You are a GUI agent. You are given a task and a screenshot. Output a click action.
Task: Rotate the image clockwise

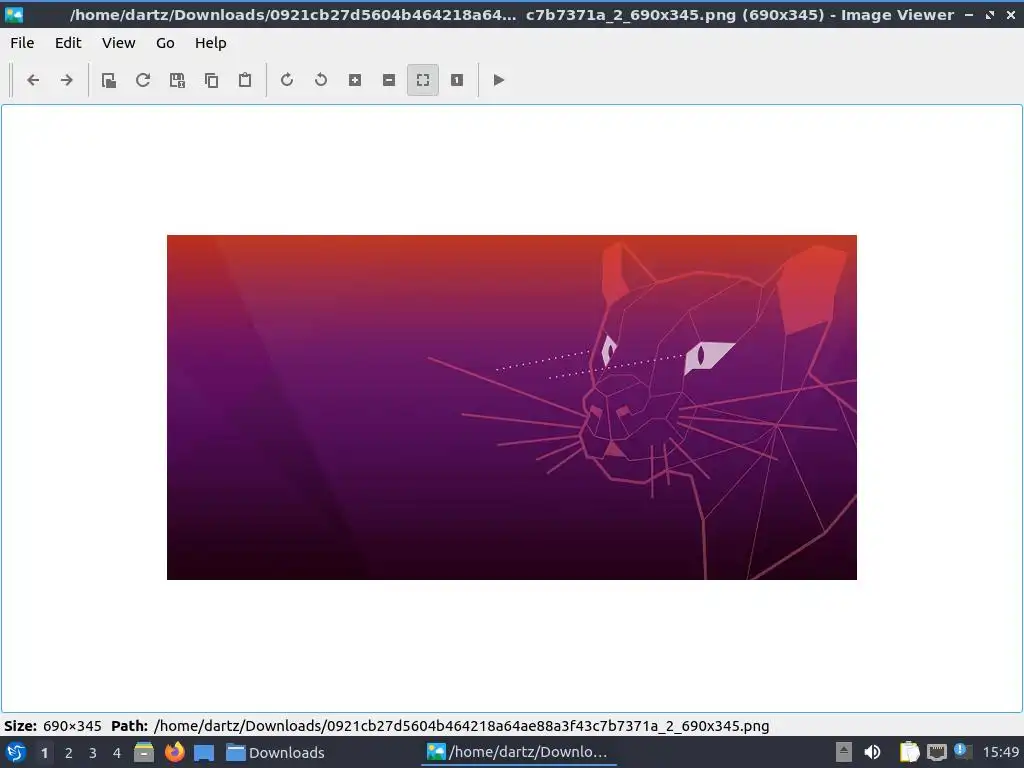pos(287,80)
